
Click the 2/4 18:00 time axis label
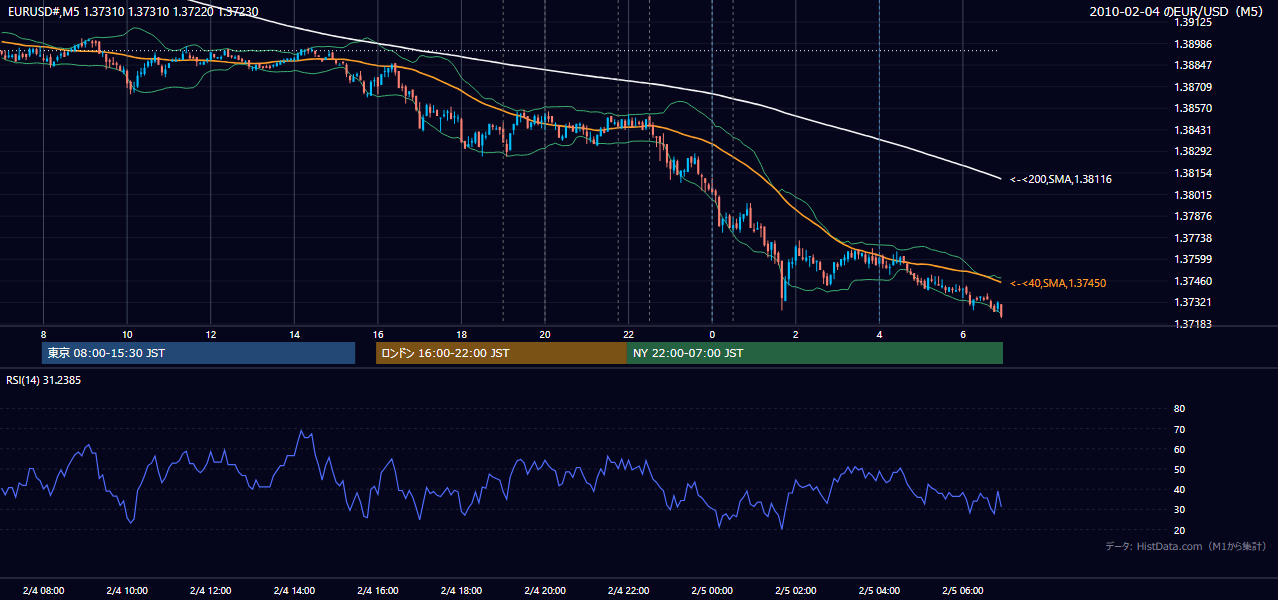(461, 590)
